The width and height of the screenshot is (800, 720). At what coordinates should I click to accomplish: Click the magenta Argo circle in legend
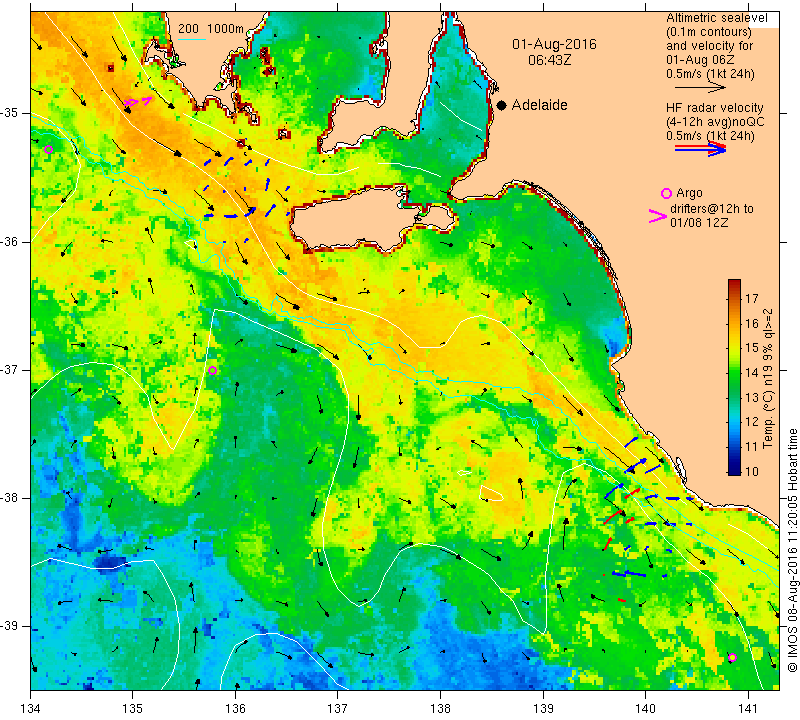tap(666, 193)
